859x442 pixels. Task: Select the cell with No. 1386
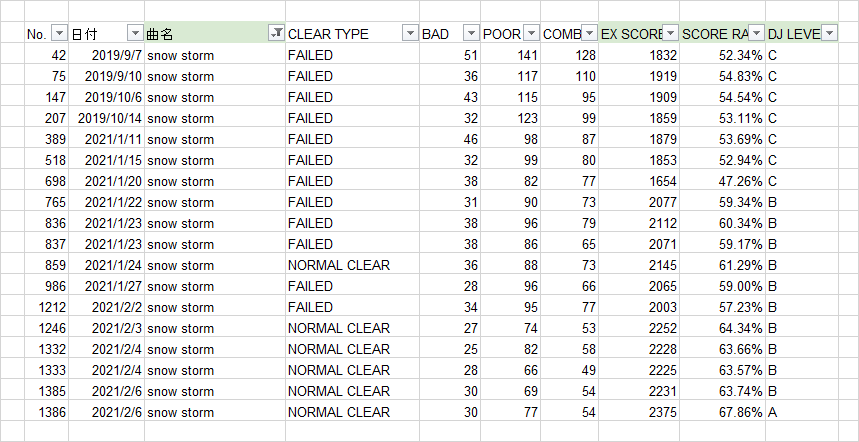tap(47, 412)
